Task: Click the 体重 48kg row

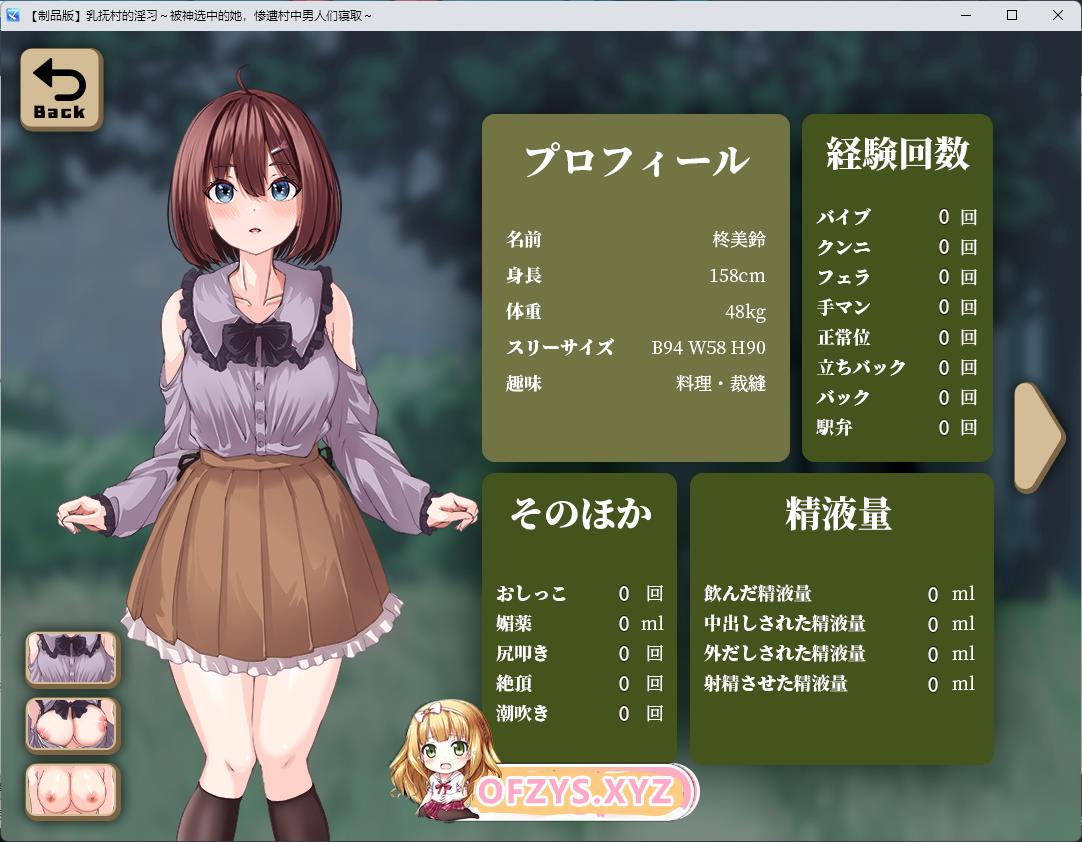Action: (636, 312)
